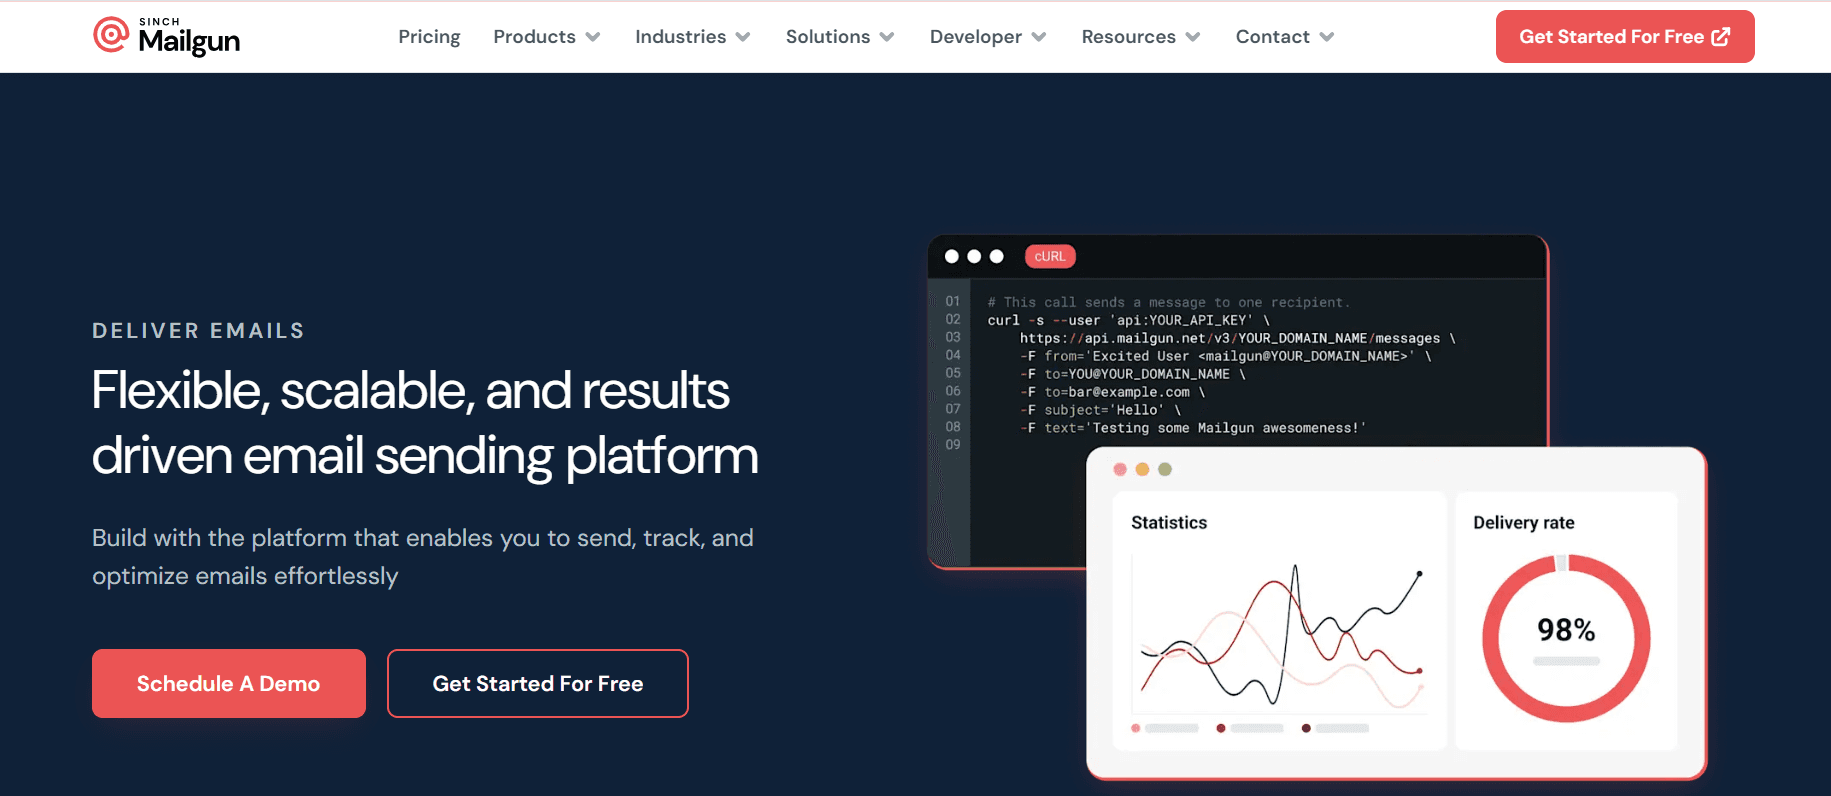Click the "Delivery rate" label

(1524, 522)
